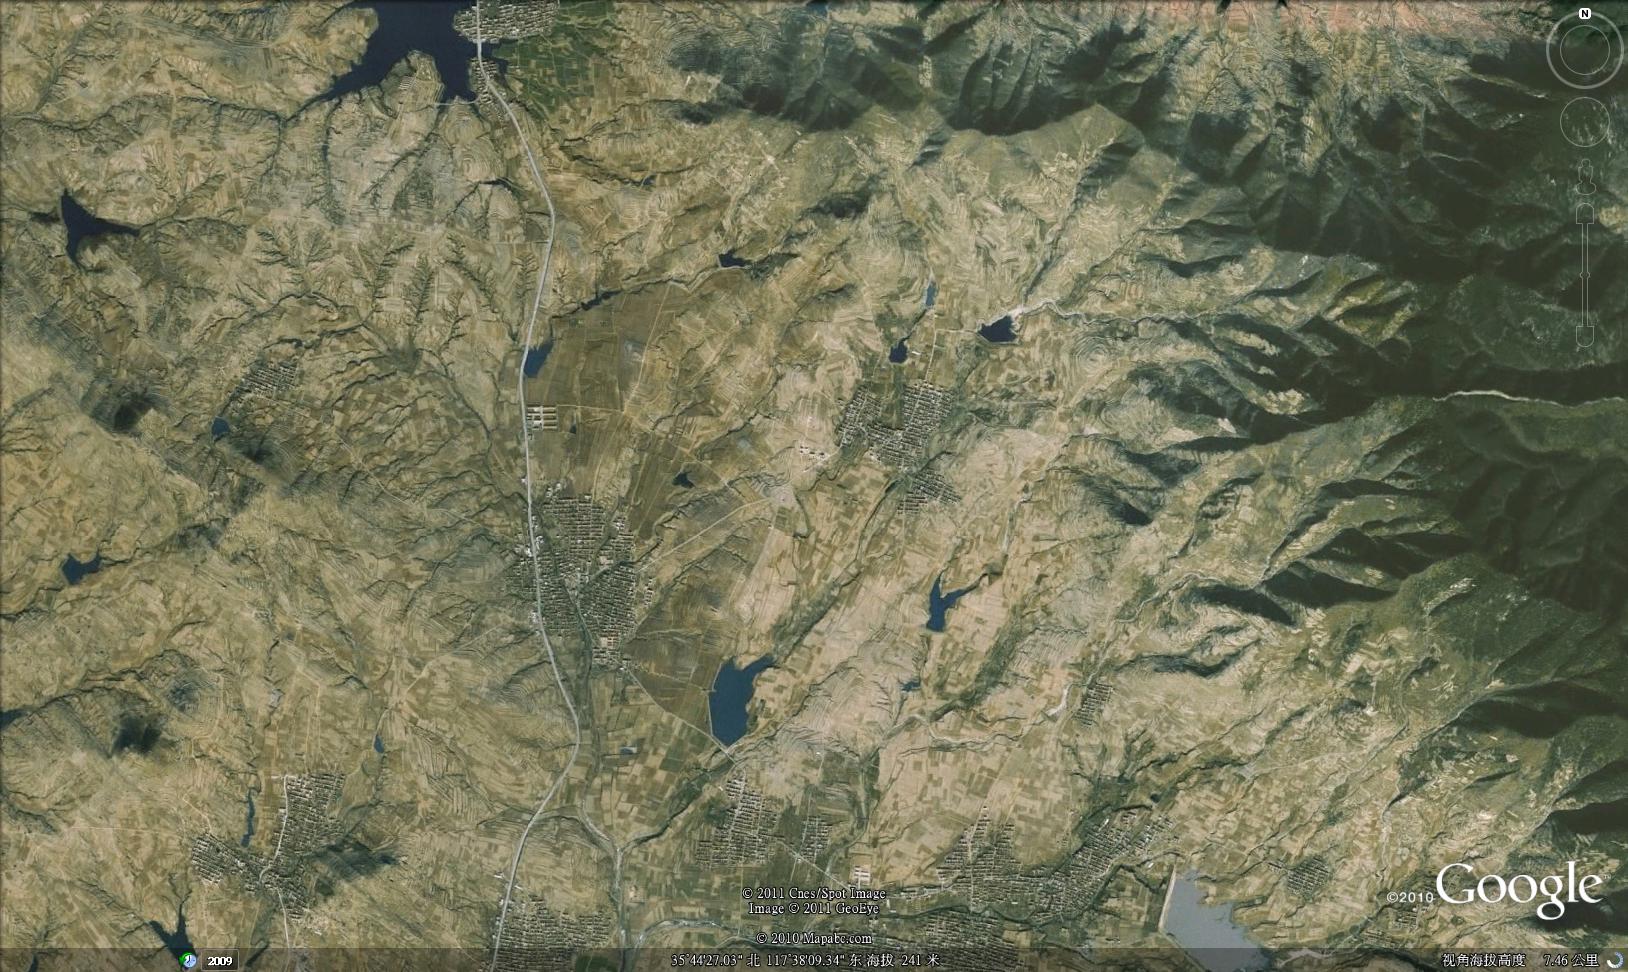The height and width of the screenshot is (972, 1628).
Task: Click the 2009 imagery date button
Action: 220,961
